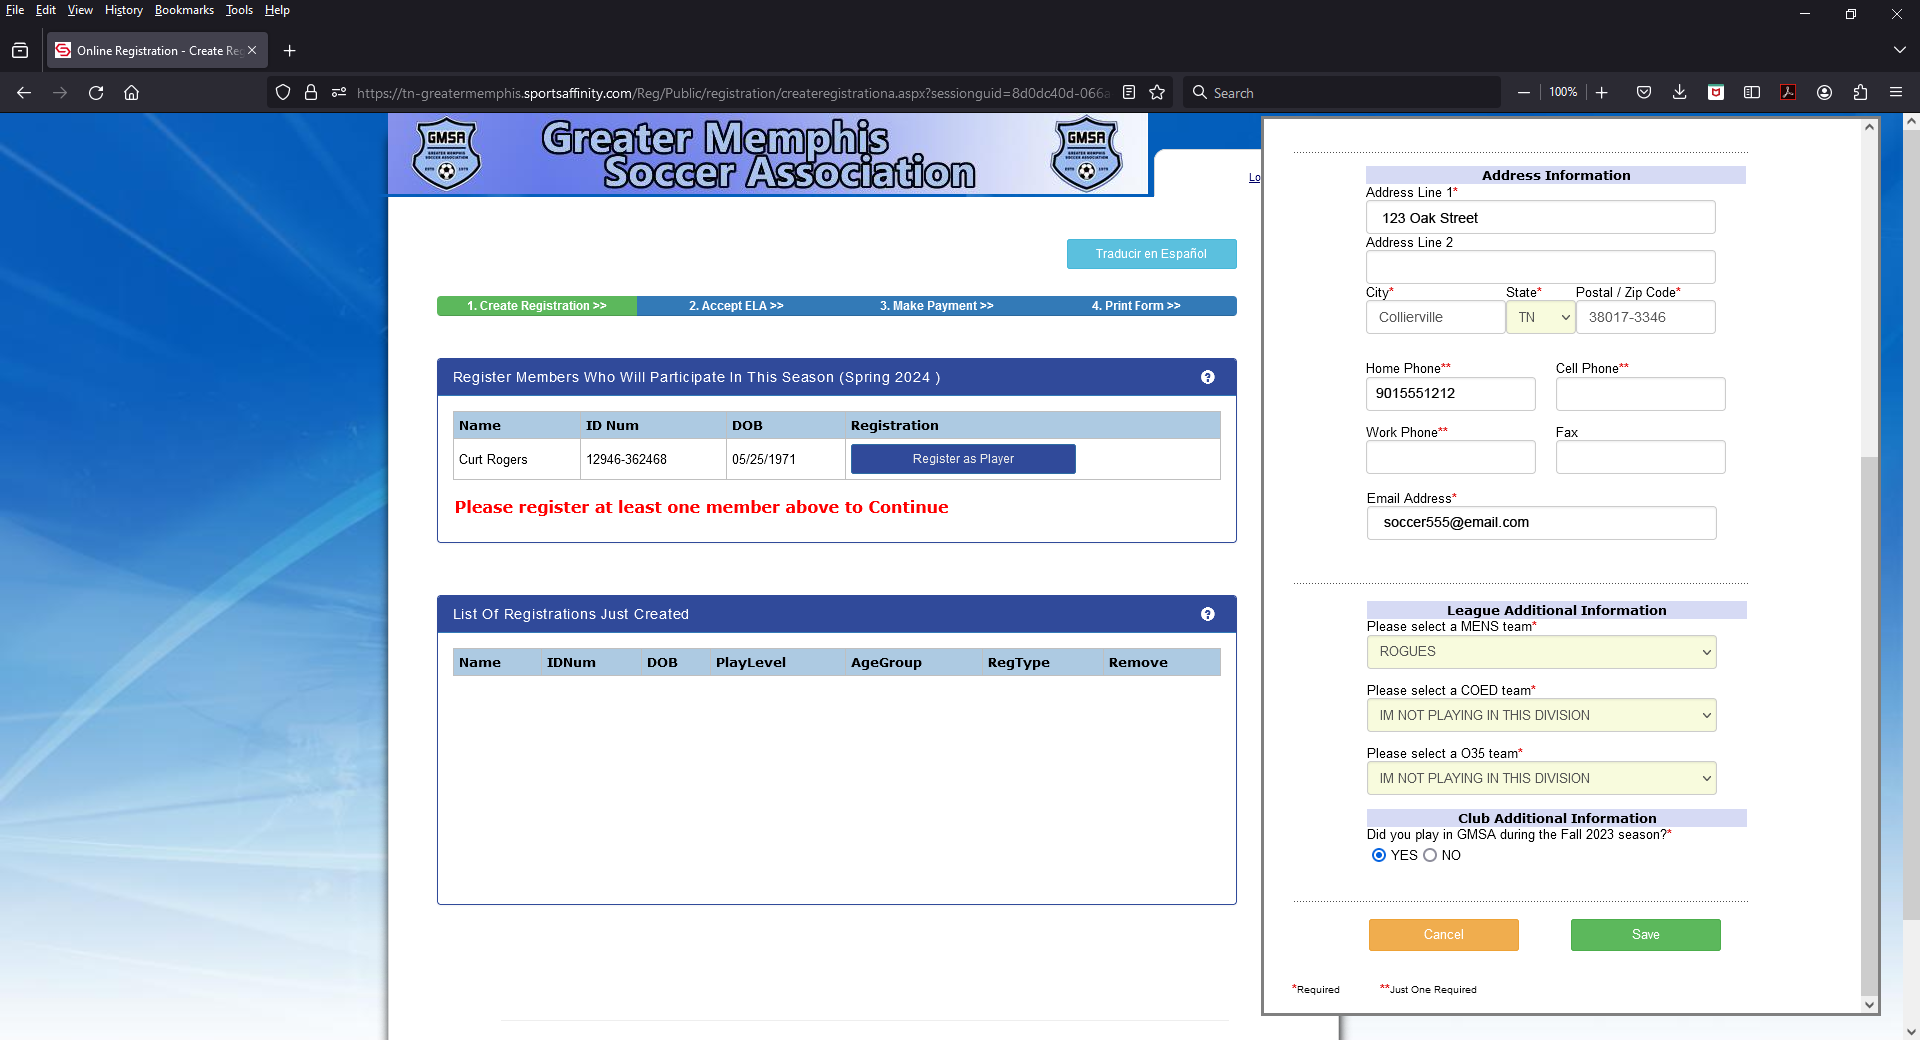
Task: Open the Edit menu
Action: [46, 10]
